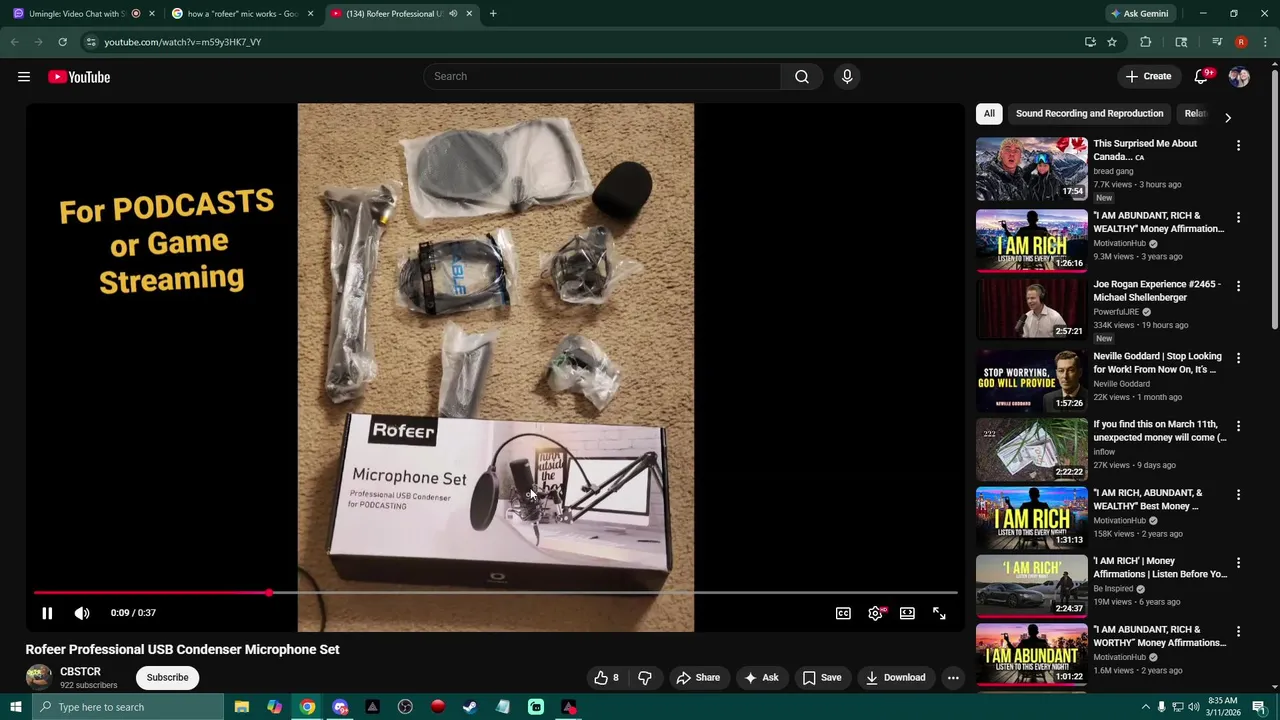Switch to the how a rofeer mic works tab

[x=243, y=14]
